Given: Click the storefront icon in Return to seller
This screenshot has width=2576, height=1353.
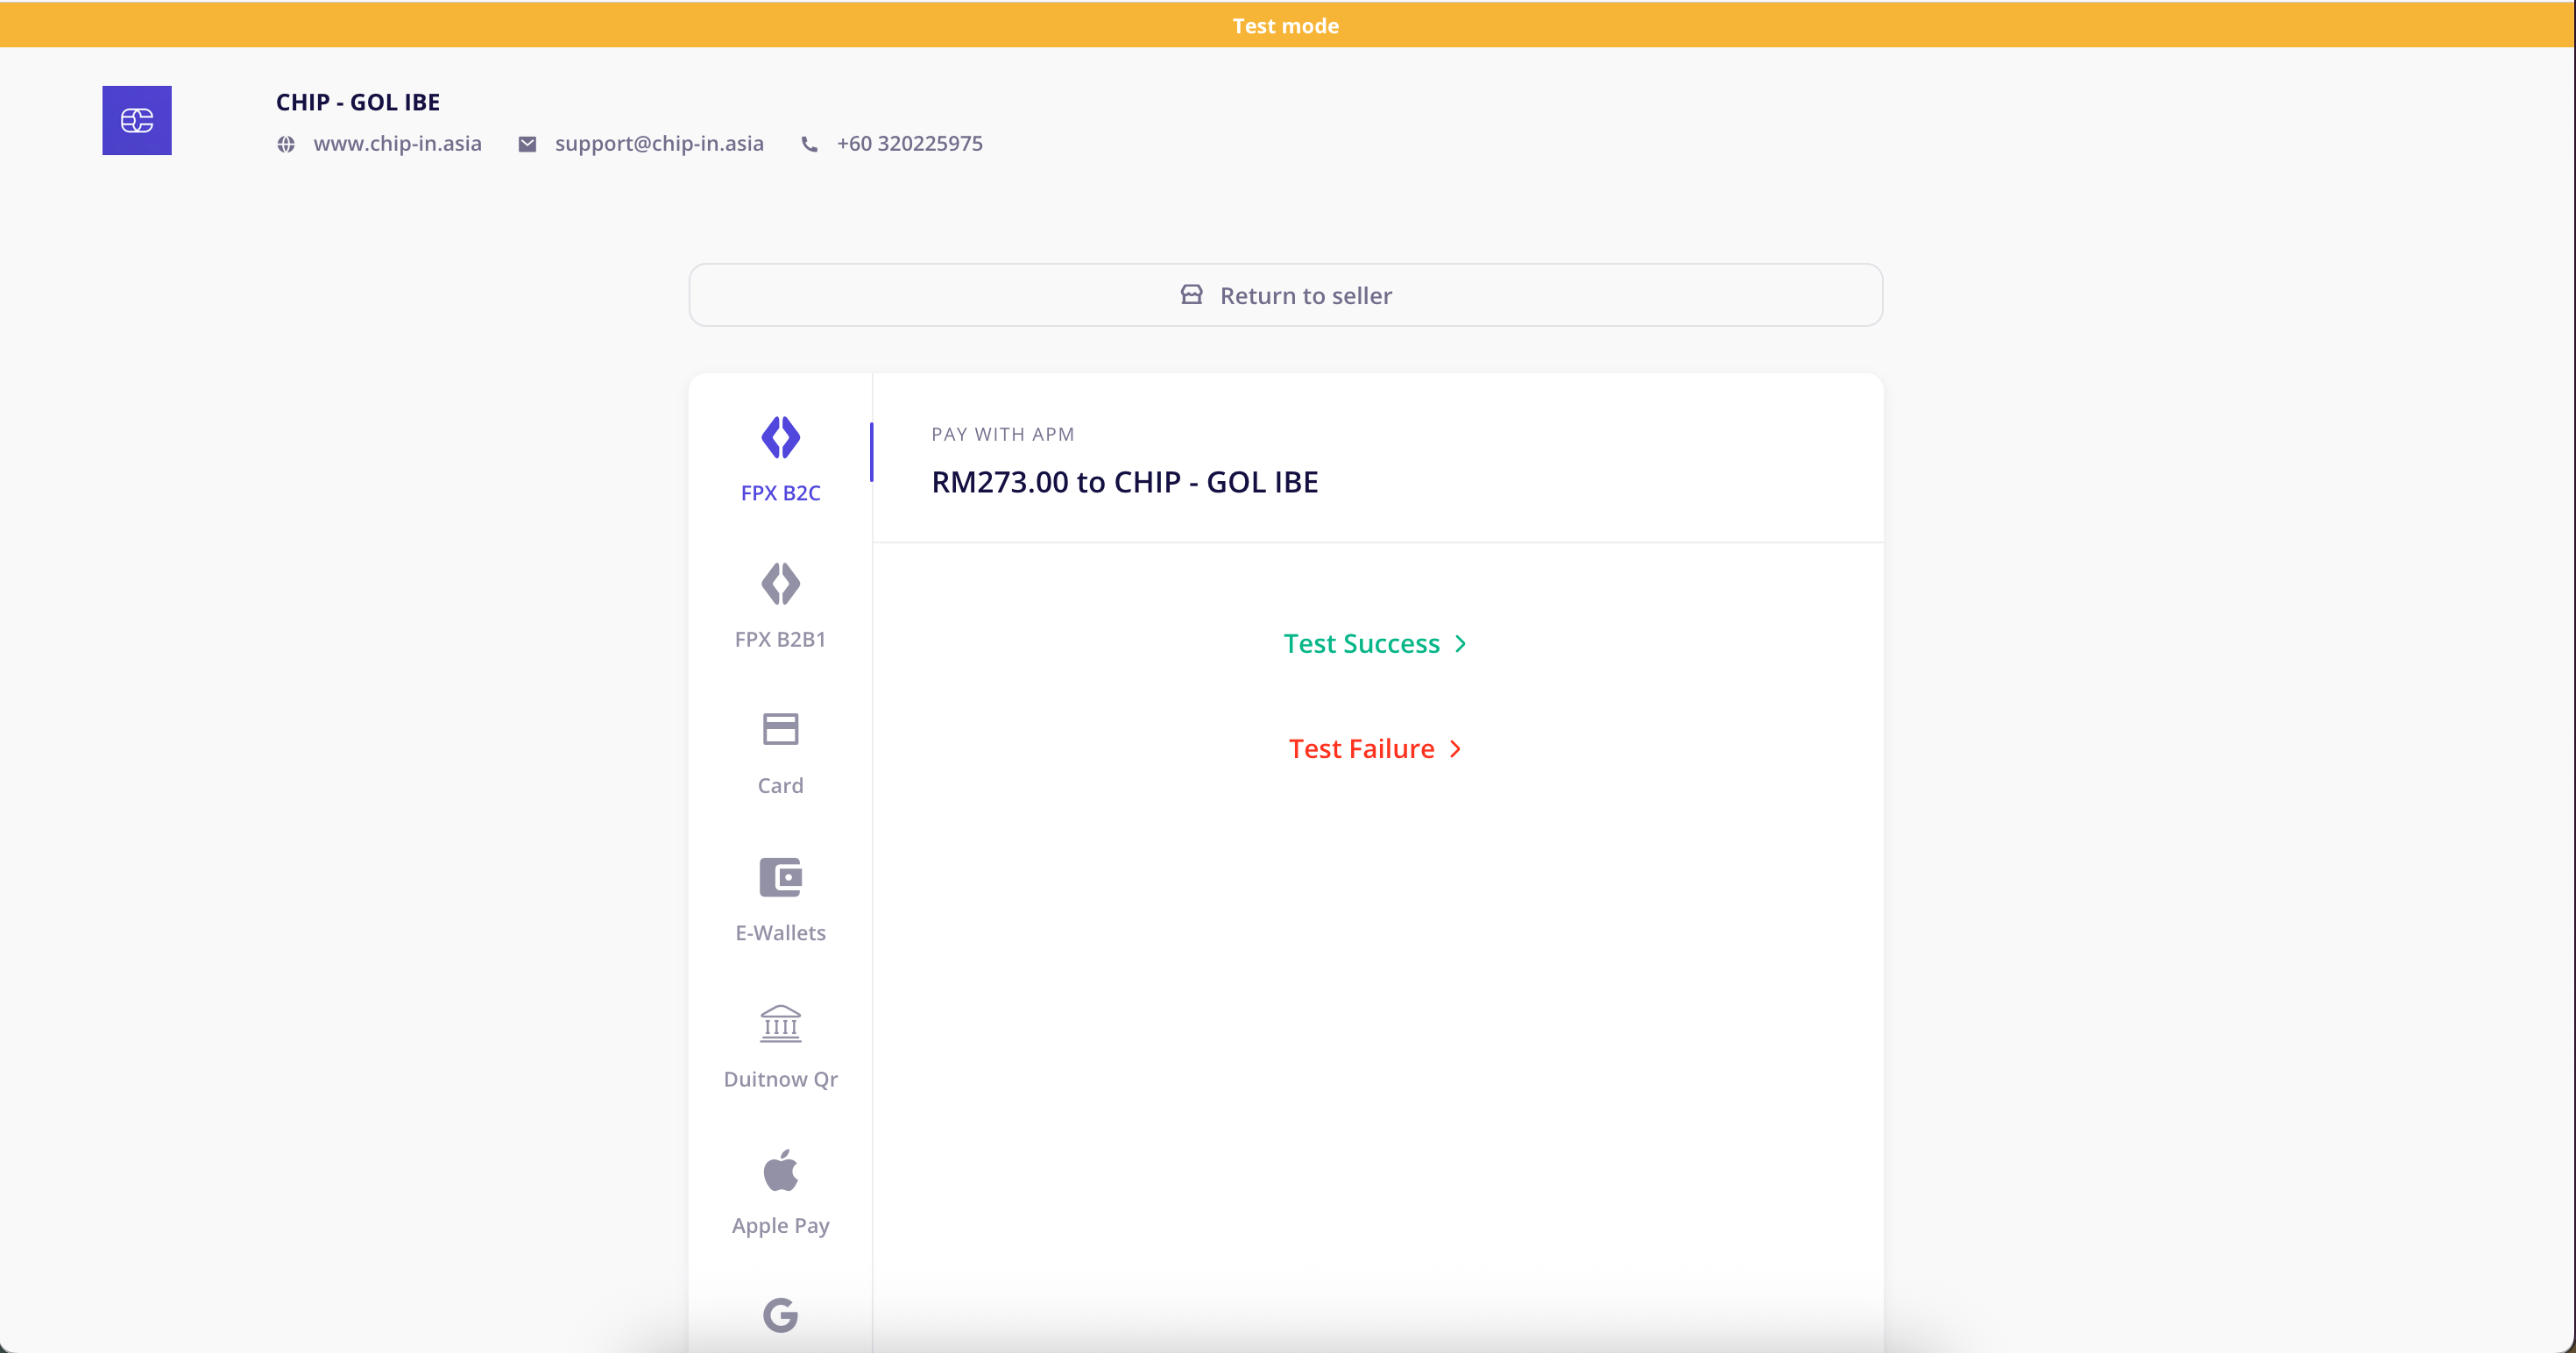Looking at the screenshot, I should (x=1191, y=294).
